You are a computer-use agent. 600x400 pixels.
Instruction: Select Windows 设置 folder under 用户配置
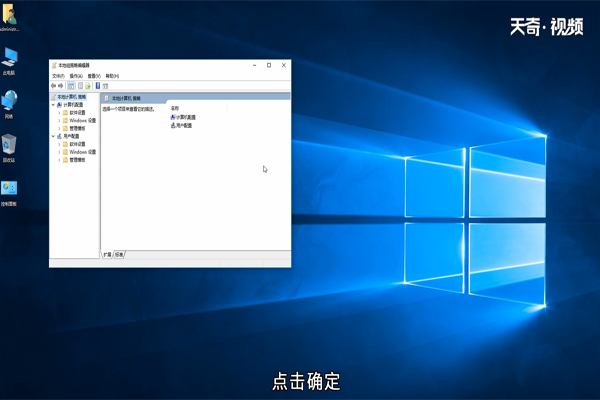pos(79,152)
